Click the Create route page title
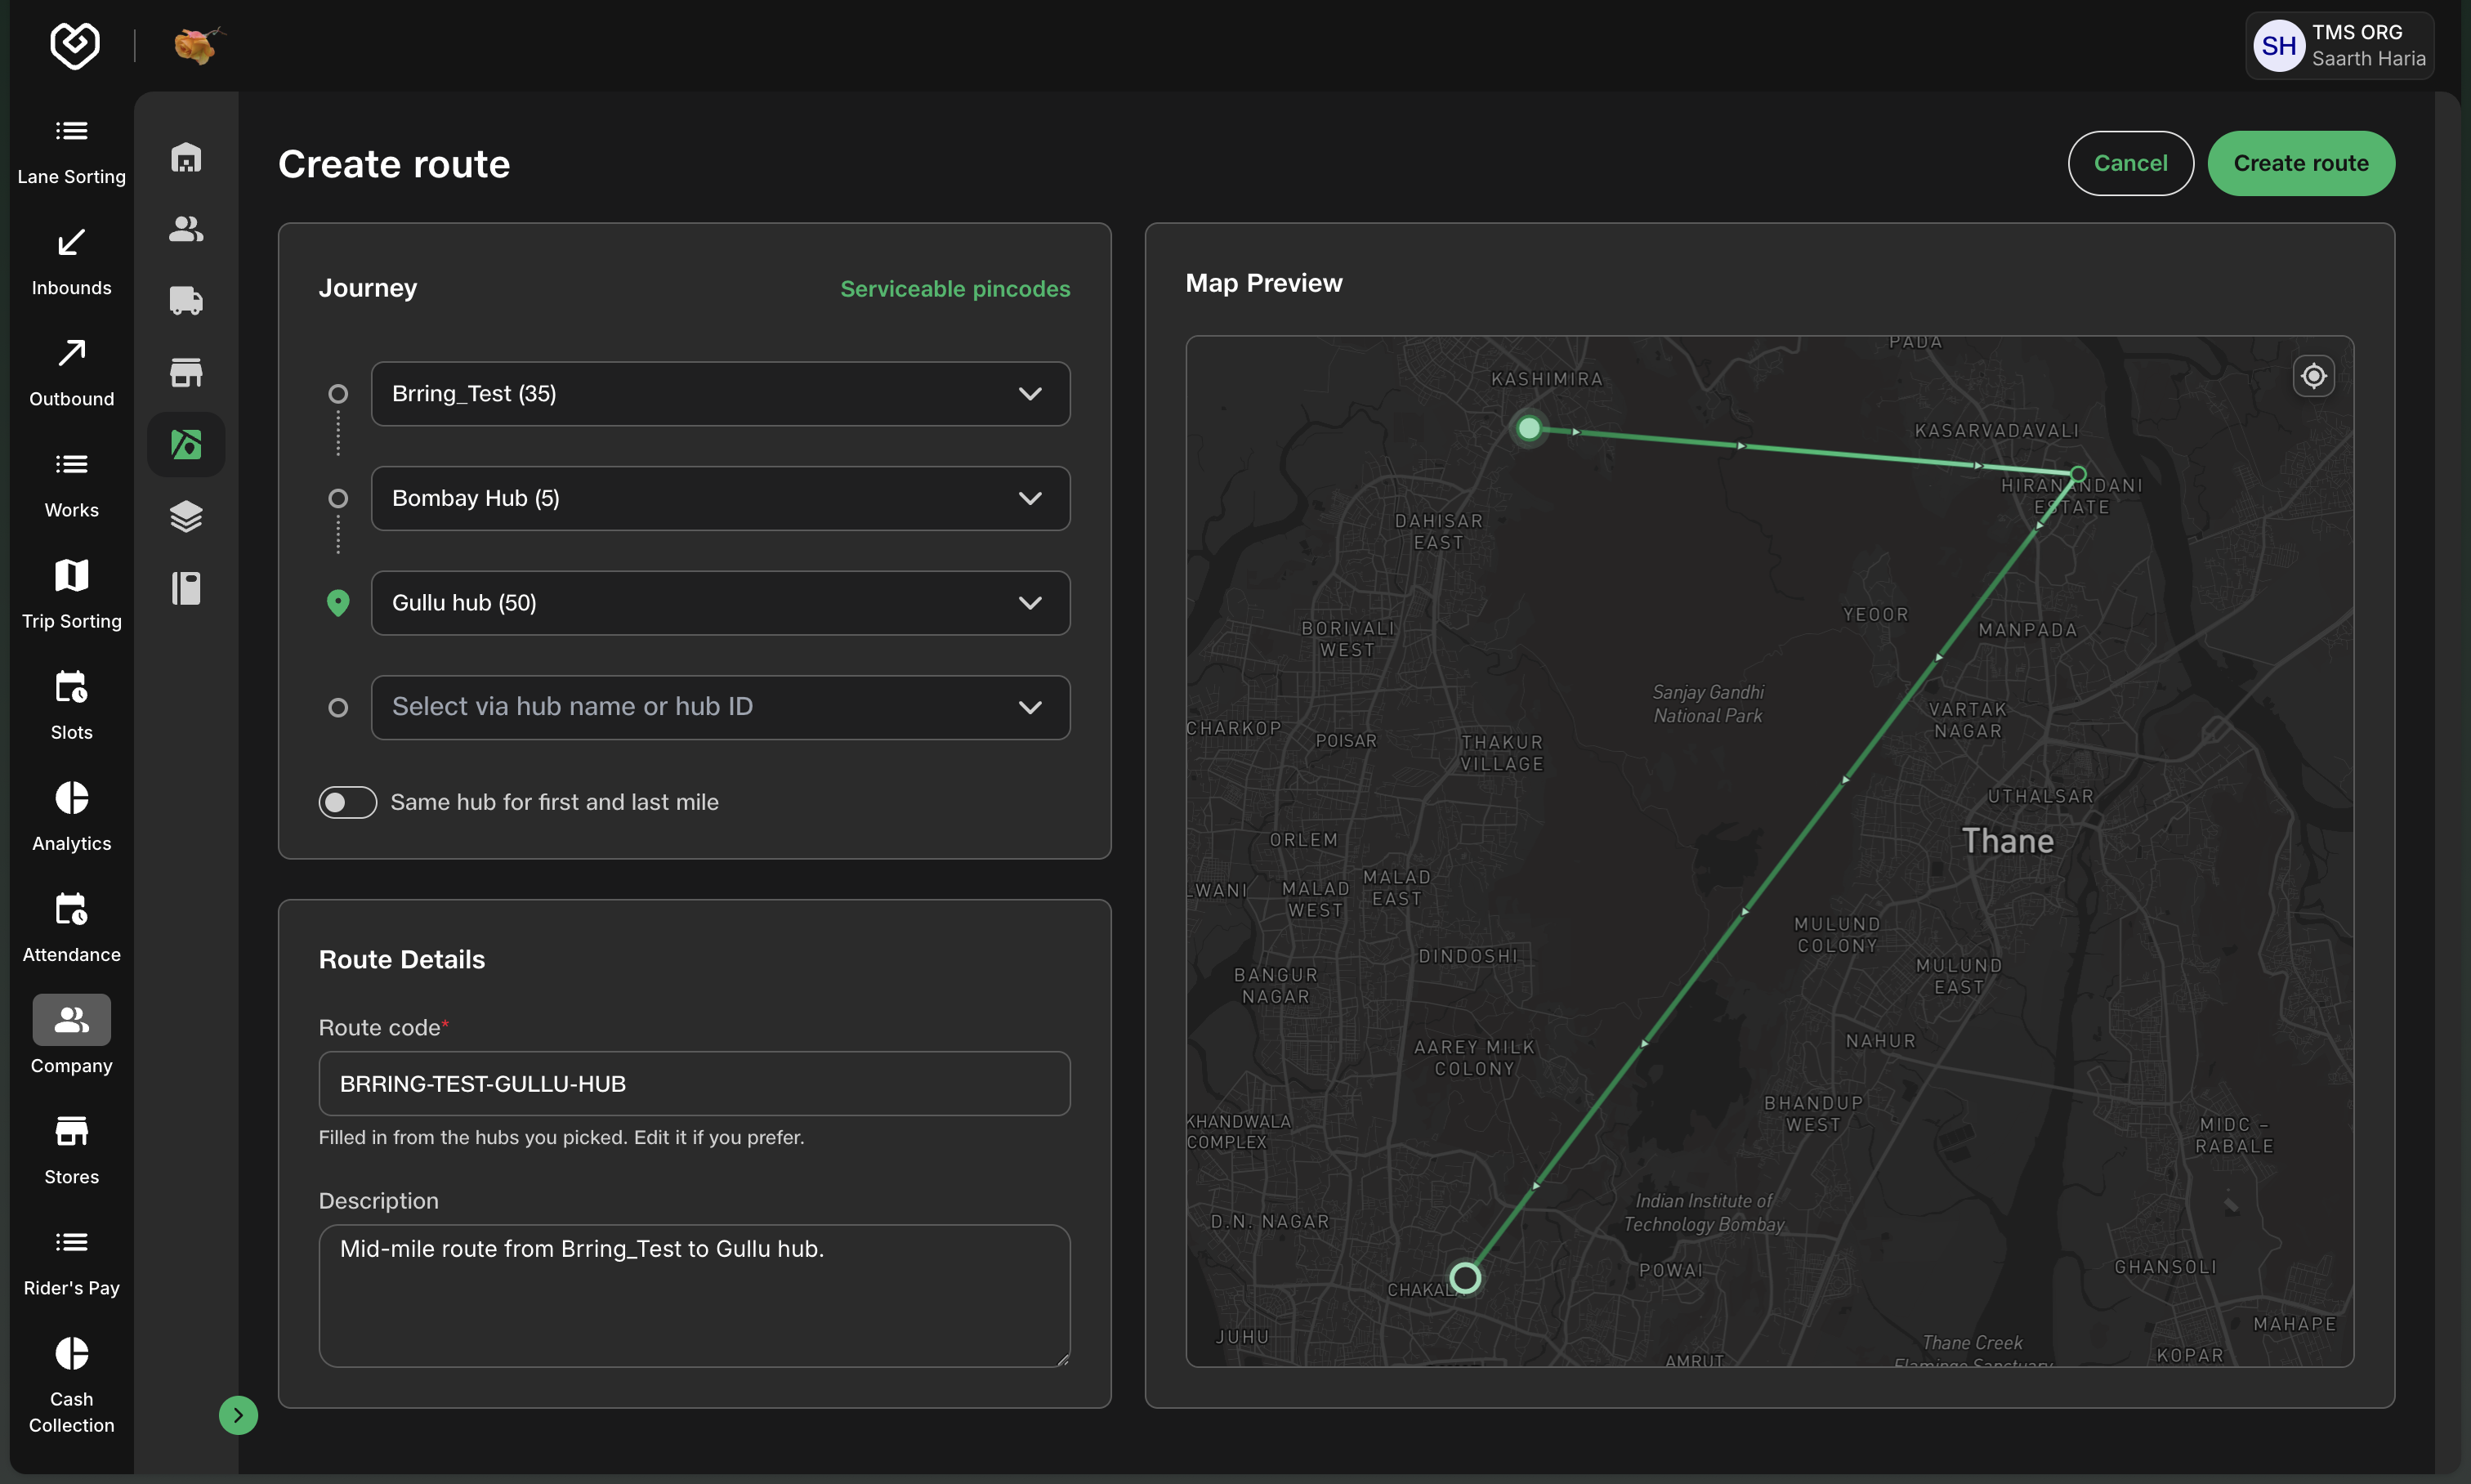 394,164
